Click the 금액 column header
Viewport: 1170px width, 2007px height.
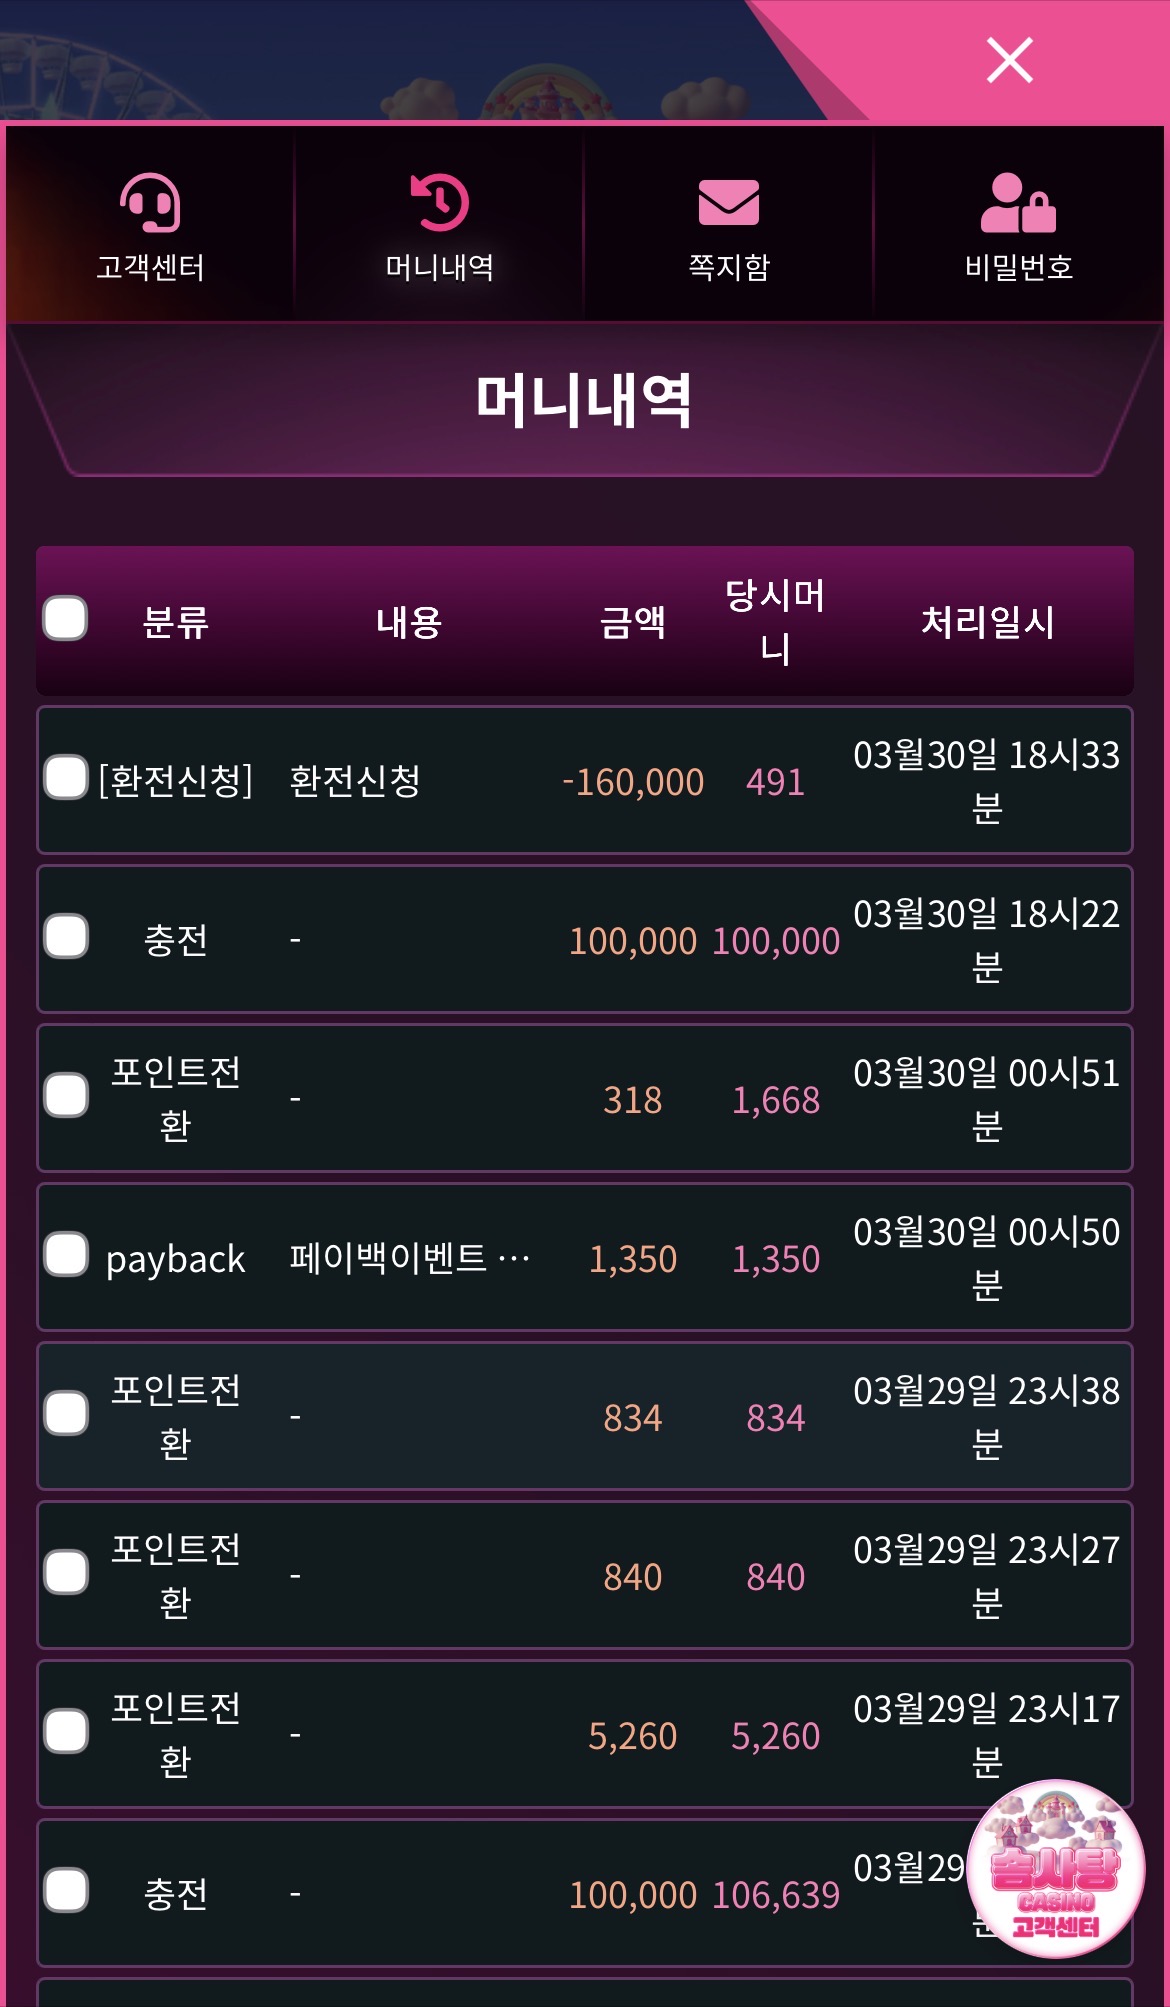pyautogui.click(x=632, y=622)
